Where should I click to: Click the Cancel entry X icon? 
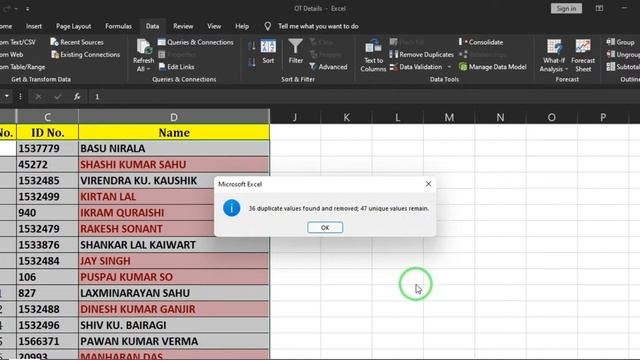pyautogui.click(x=38, y=97)
